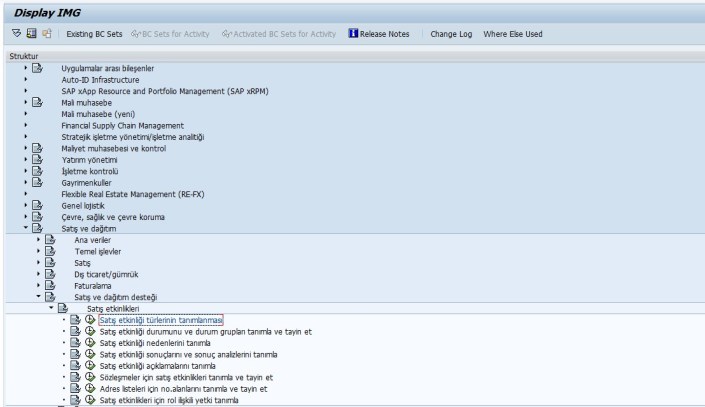
Task: Click Existing BC Sets button
Action: coord(94,34)
